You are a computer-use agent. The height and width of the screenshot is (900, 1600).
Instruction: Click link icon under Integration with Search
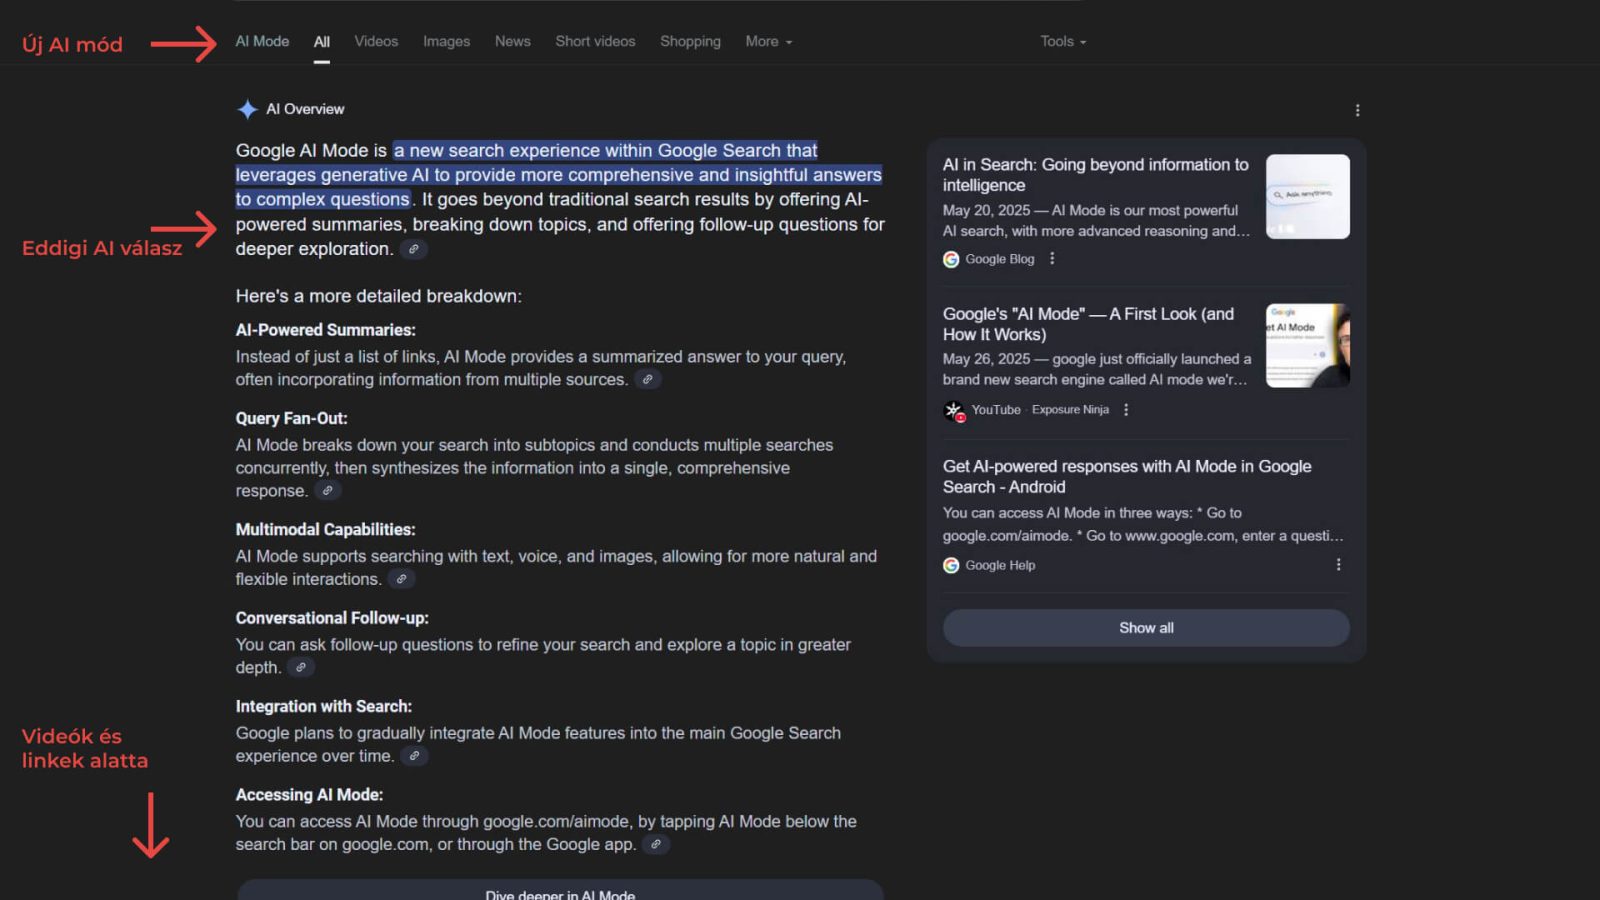[x=414, y=756]
